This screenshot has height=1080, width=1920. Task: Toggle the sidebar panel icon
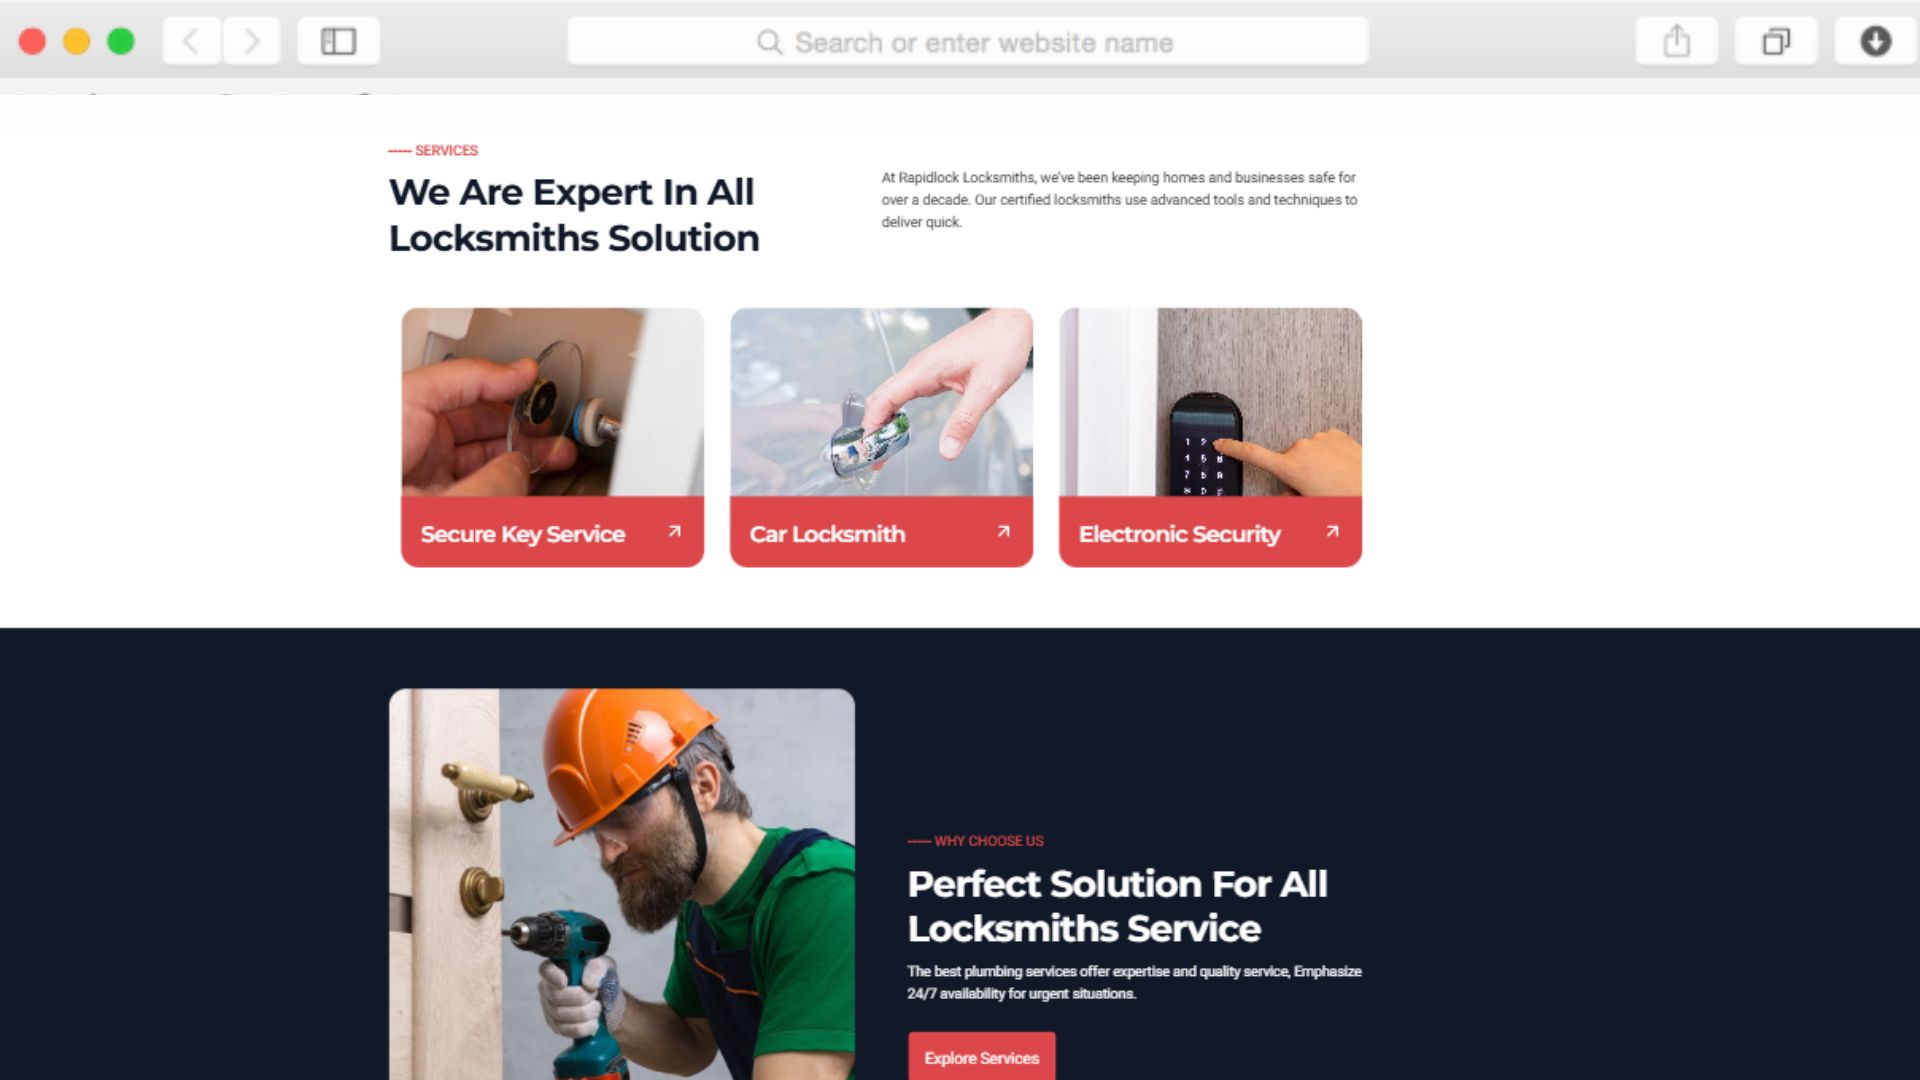point(338,41)
